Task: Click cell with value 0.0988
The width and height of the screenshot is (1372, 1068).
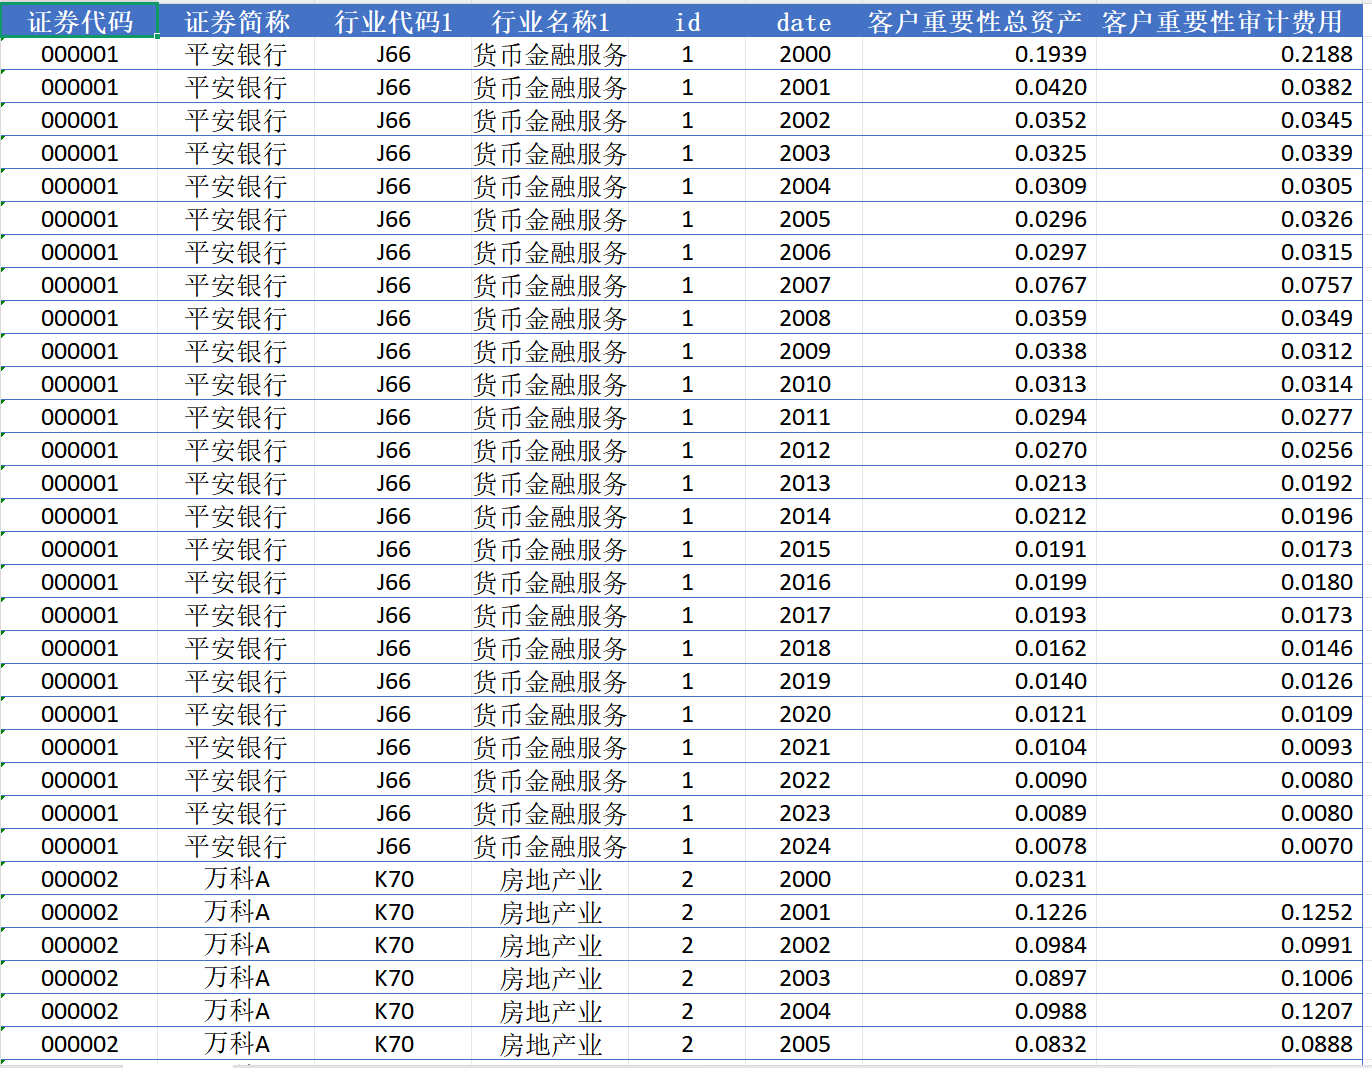Action: point(979,1011)
